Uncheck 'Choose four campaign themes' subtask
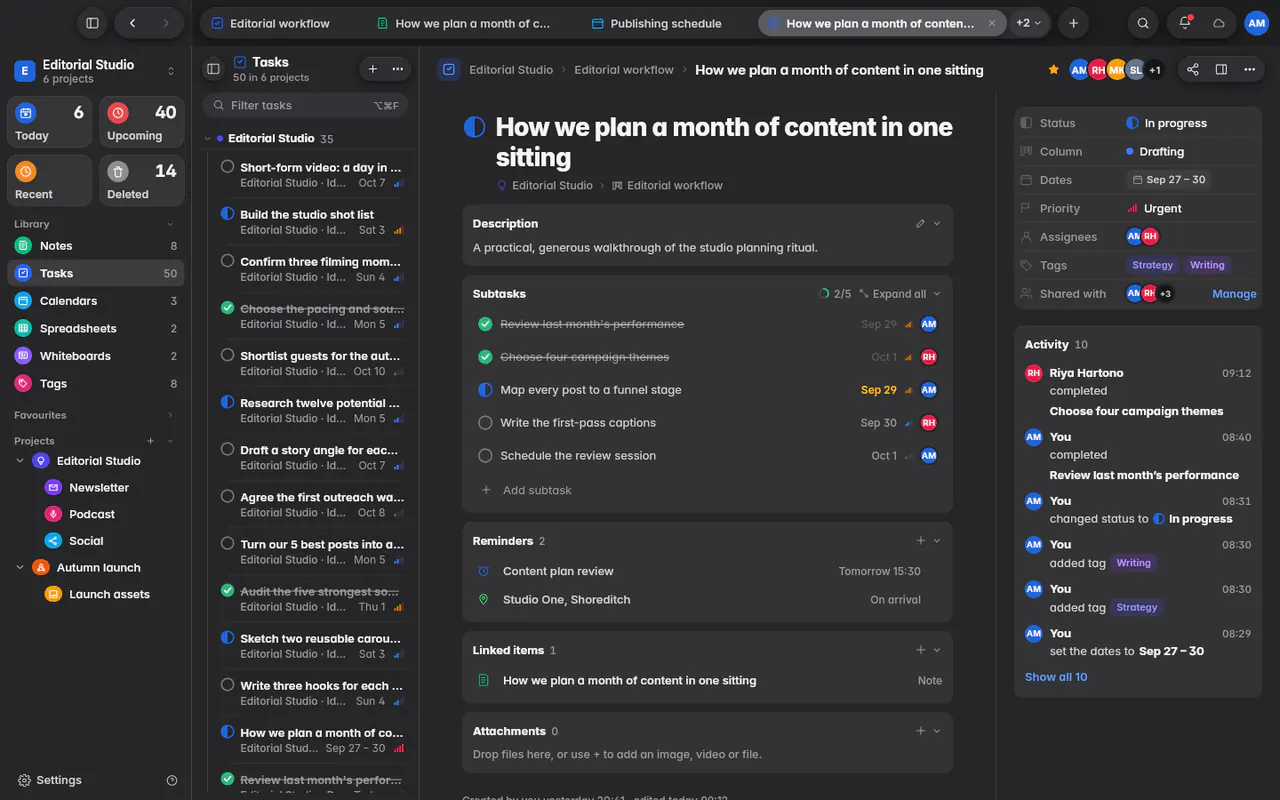Screen dimensions: 1280x800 [x=485, y=357]
